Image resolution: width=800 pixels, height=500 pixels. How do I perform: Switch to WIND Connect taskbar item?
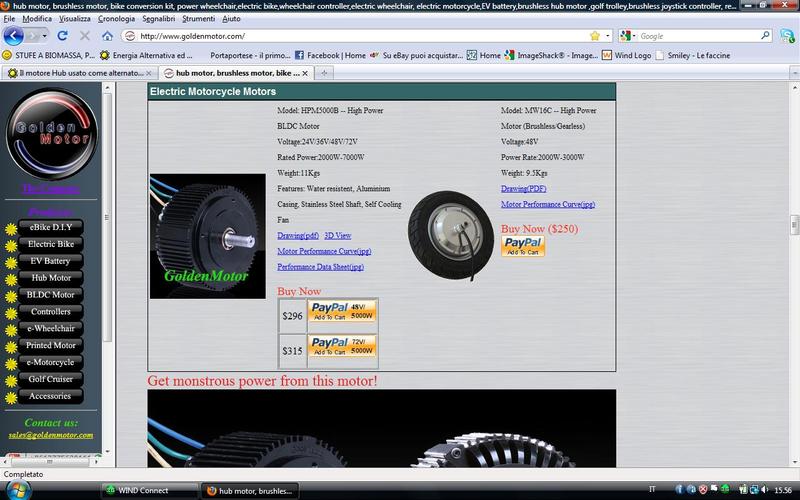click(x=149, y=491)
